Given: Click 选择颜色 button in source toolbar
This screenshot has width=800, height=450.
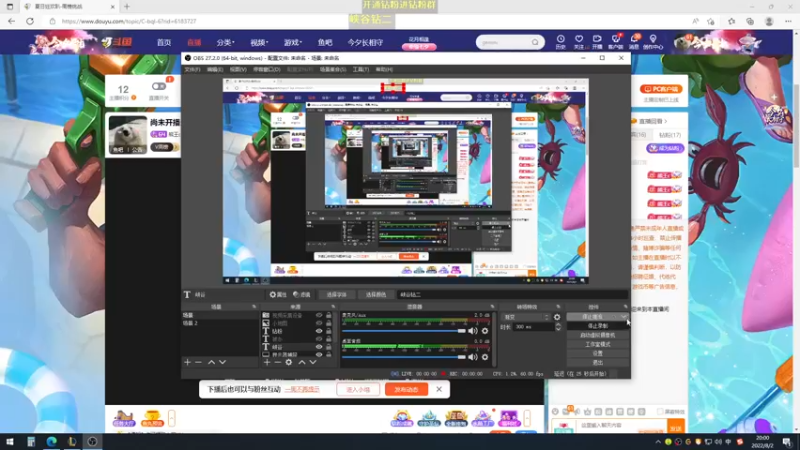Looking at the screenshot, I should 376,294.
